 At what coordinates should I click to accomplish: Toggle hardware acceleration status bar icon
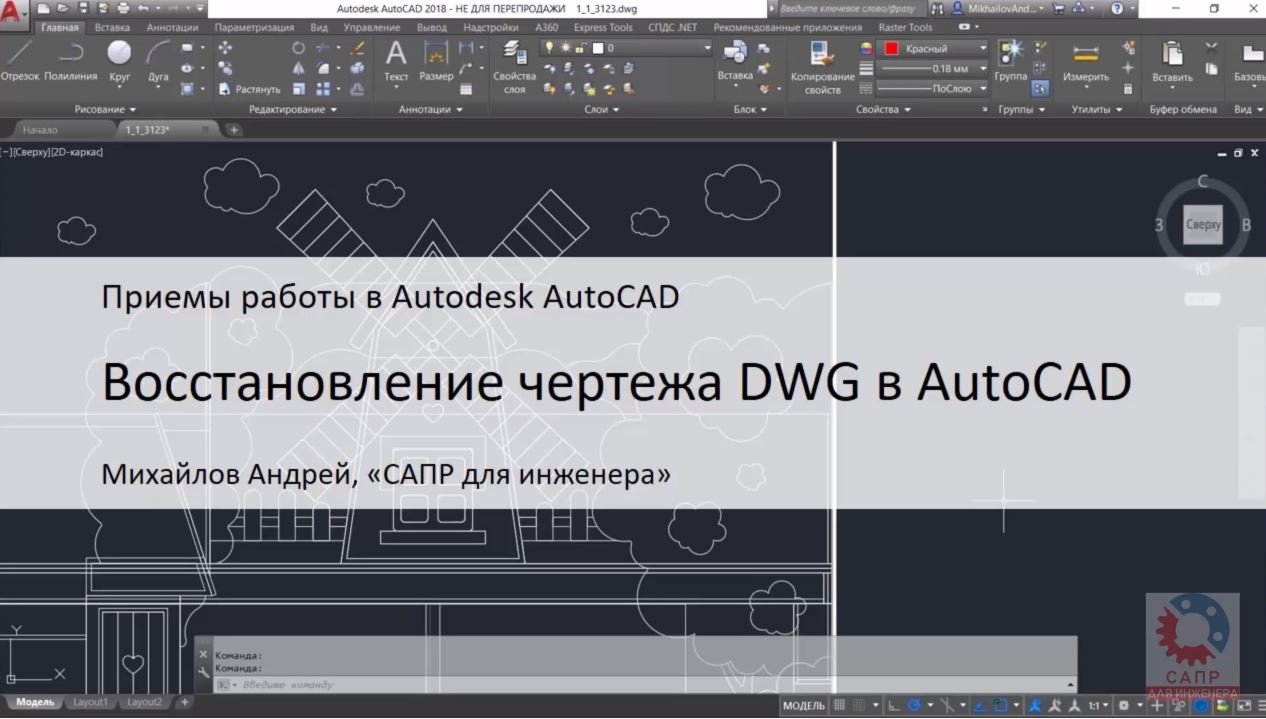(1199, 705)
